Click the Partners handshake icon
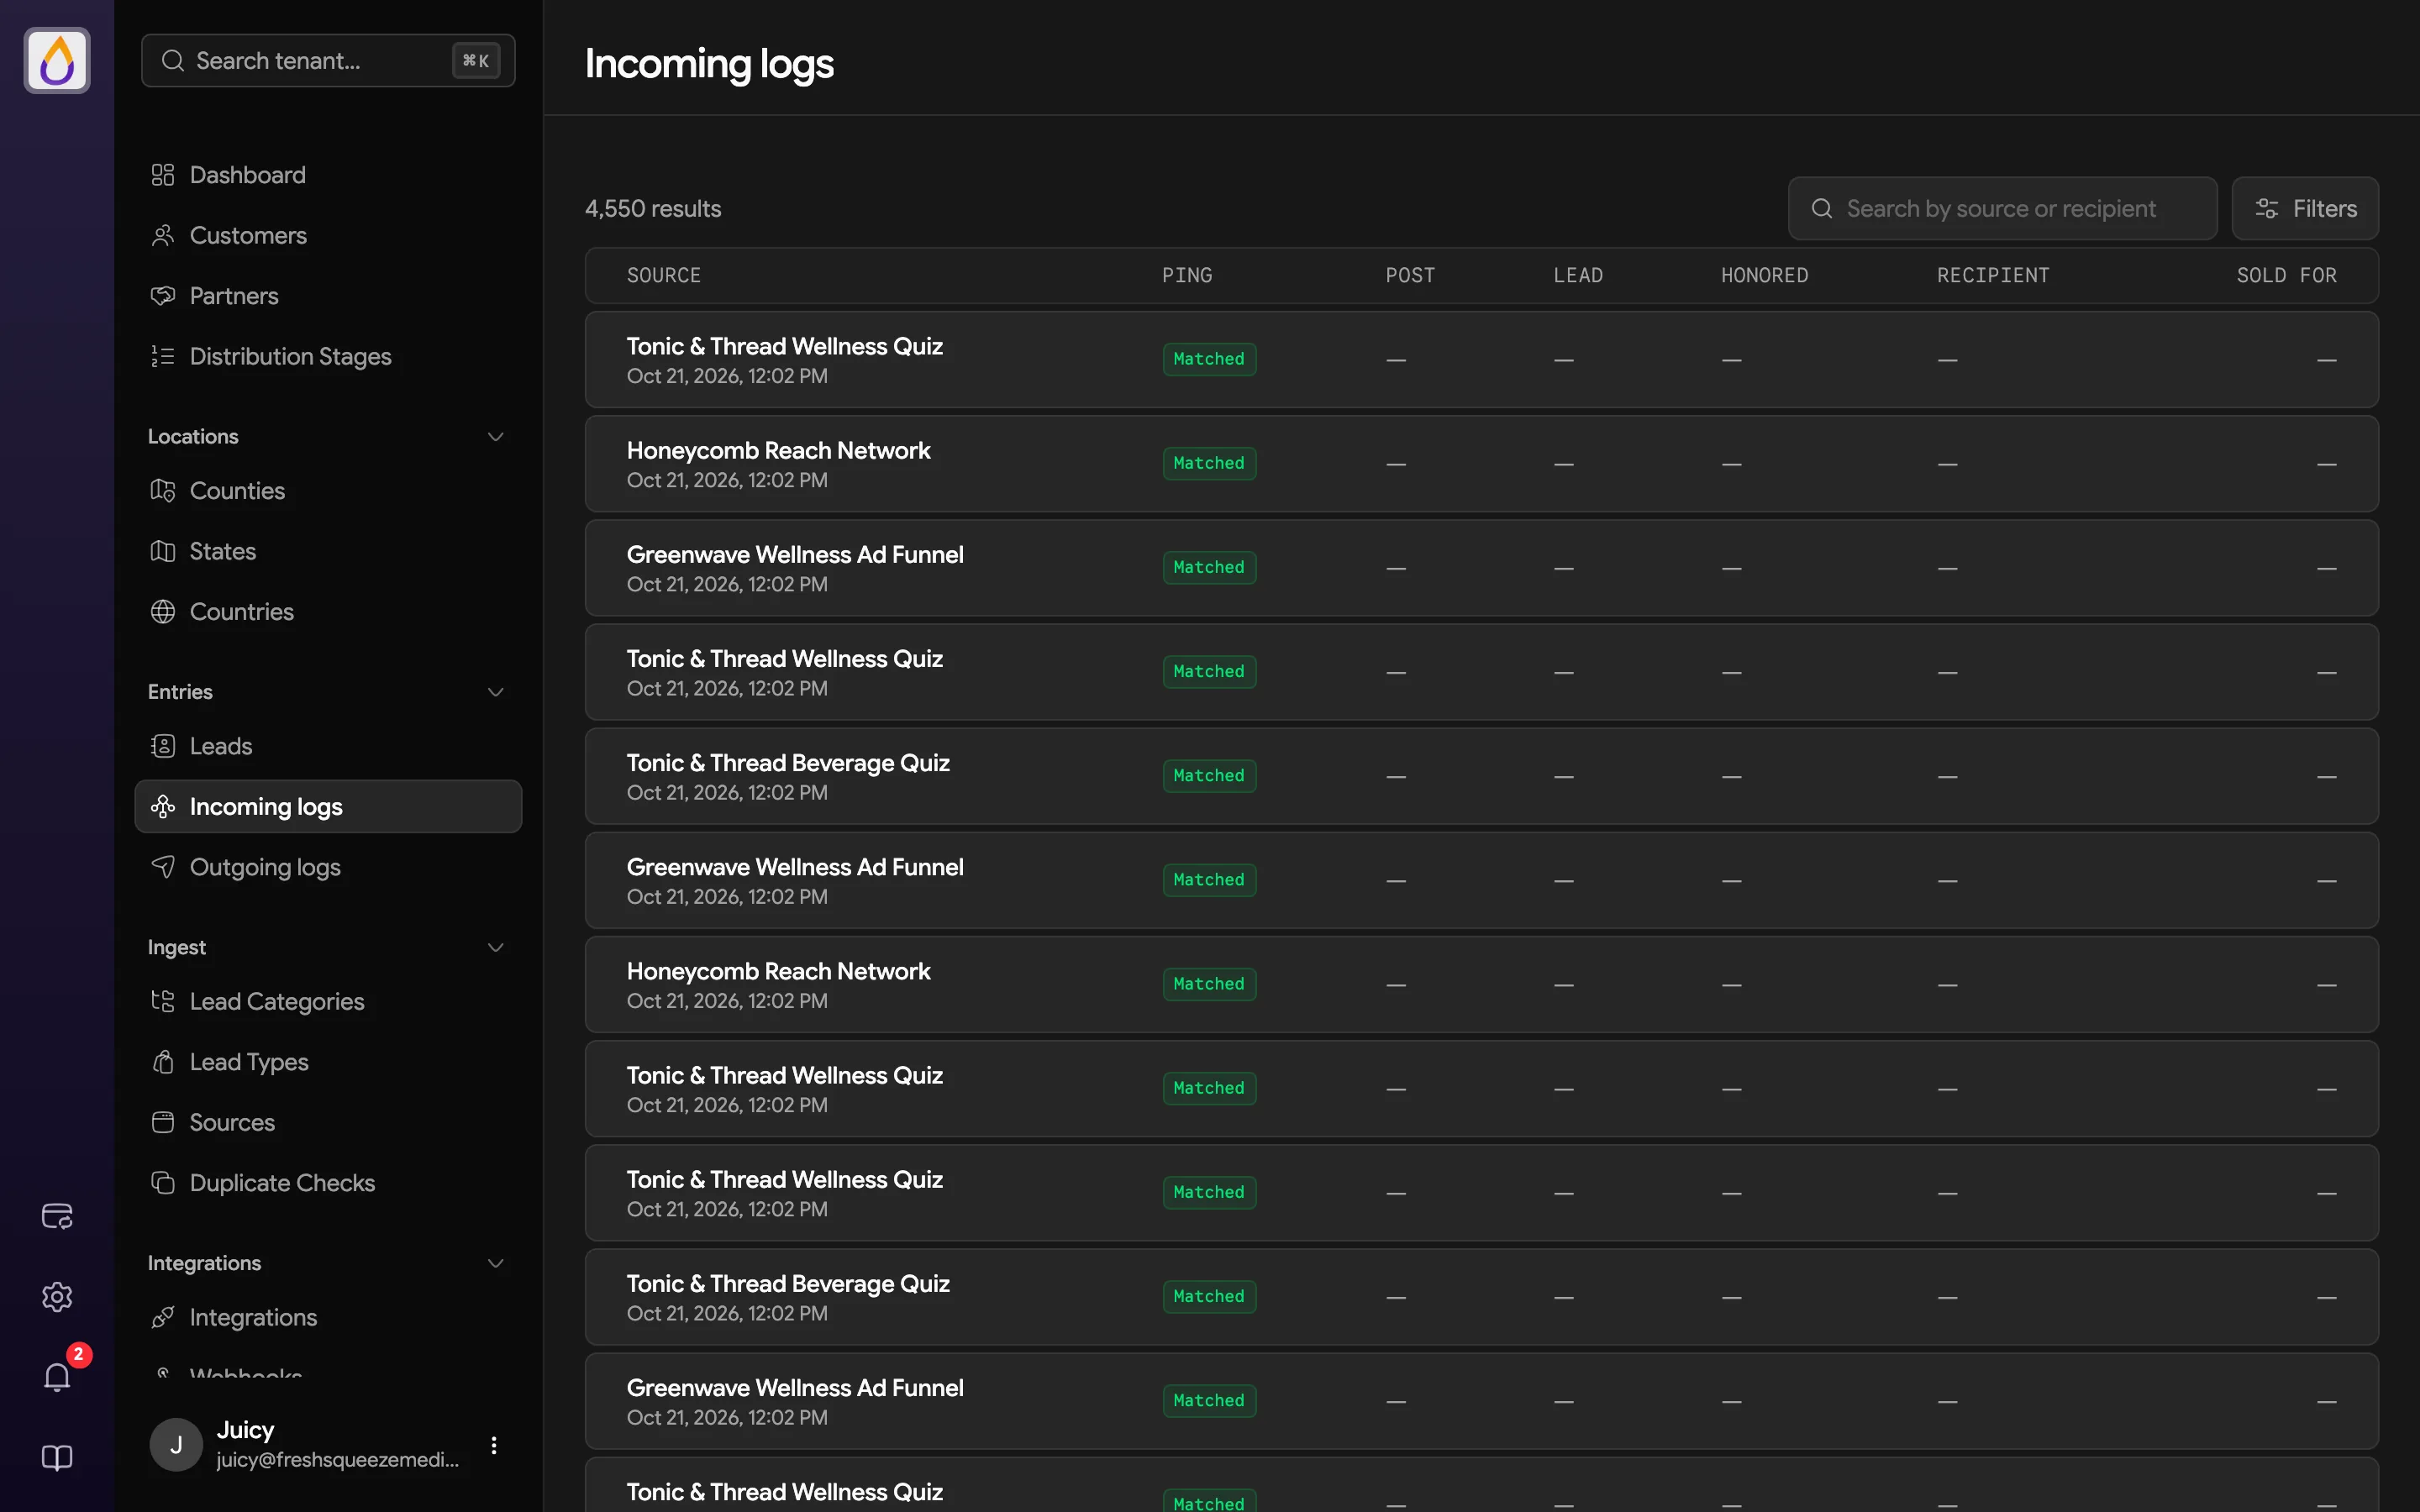 [x=163, y=296]
